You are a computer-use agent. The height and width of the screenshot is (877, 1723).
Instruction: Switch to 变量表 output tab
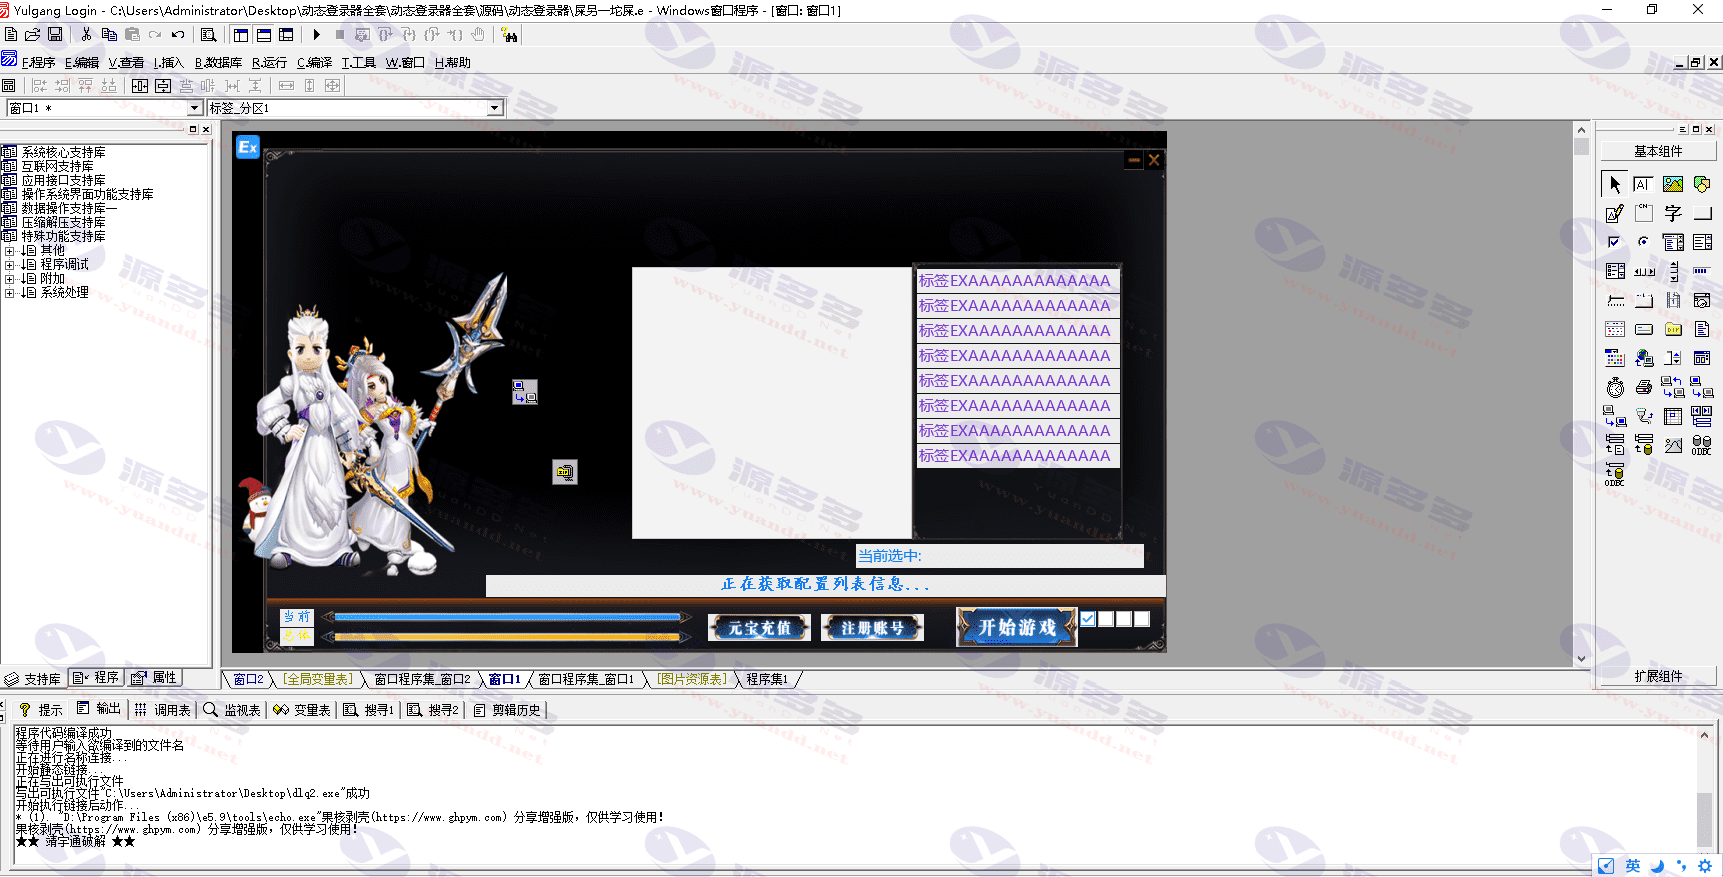[302, 710]
